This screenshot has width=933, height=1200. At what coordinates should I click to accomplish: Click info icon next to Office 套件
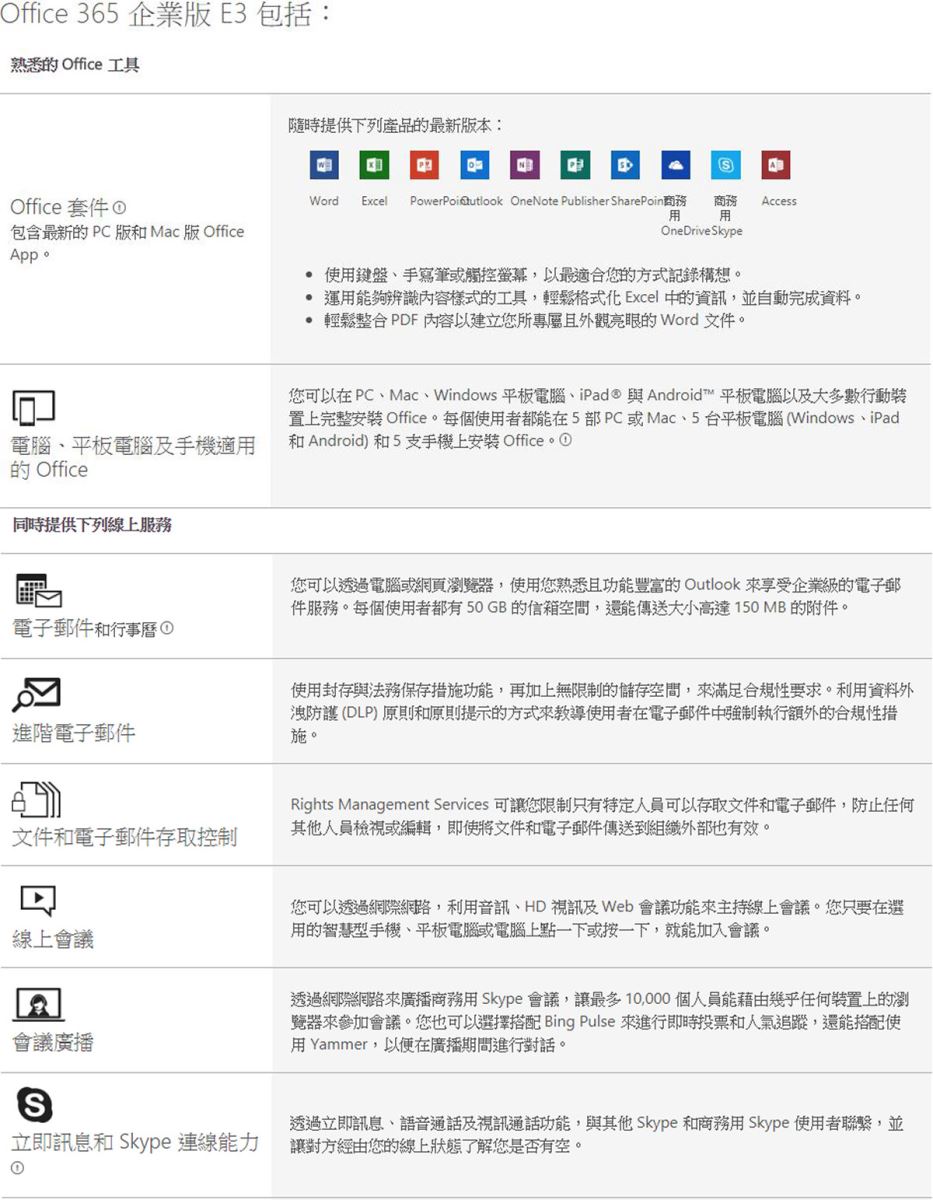click(x=119, y=208)
